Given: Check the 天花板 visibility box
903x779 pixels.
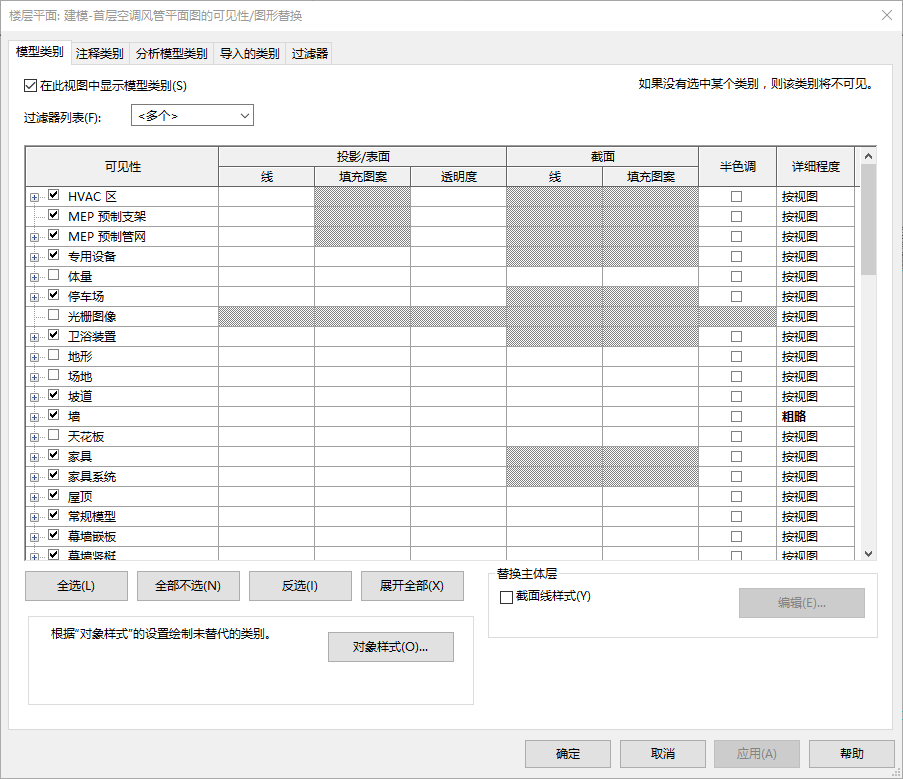Looking at the screenshot, I should tap(54, 435).
